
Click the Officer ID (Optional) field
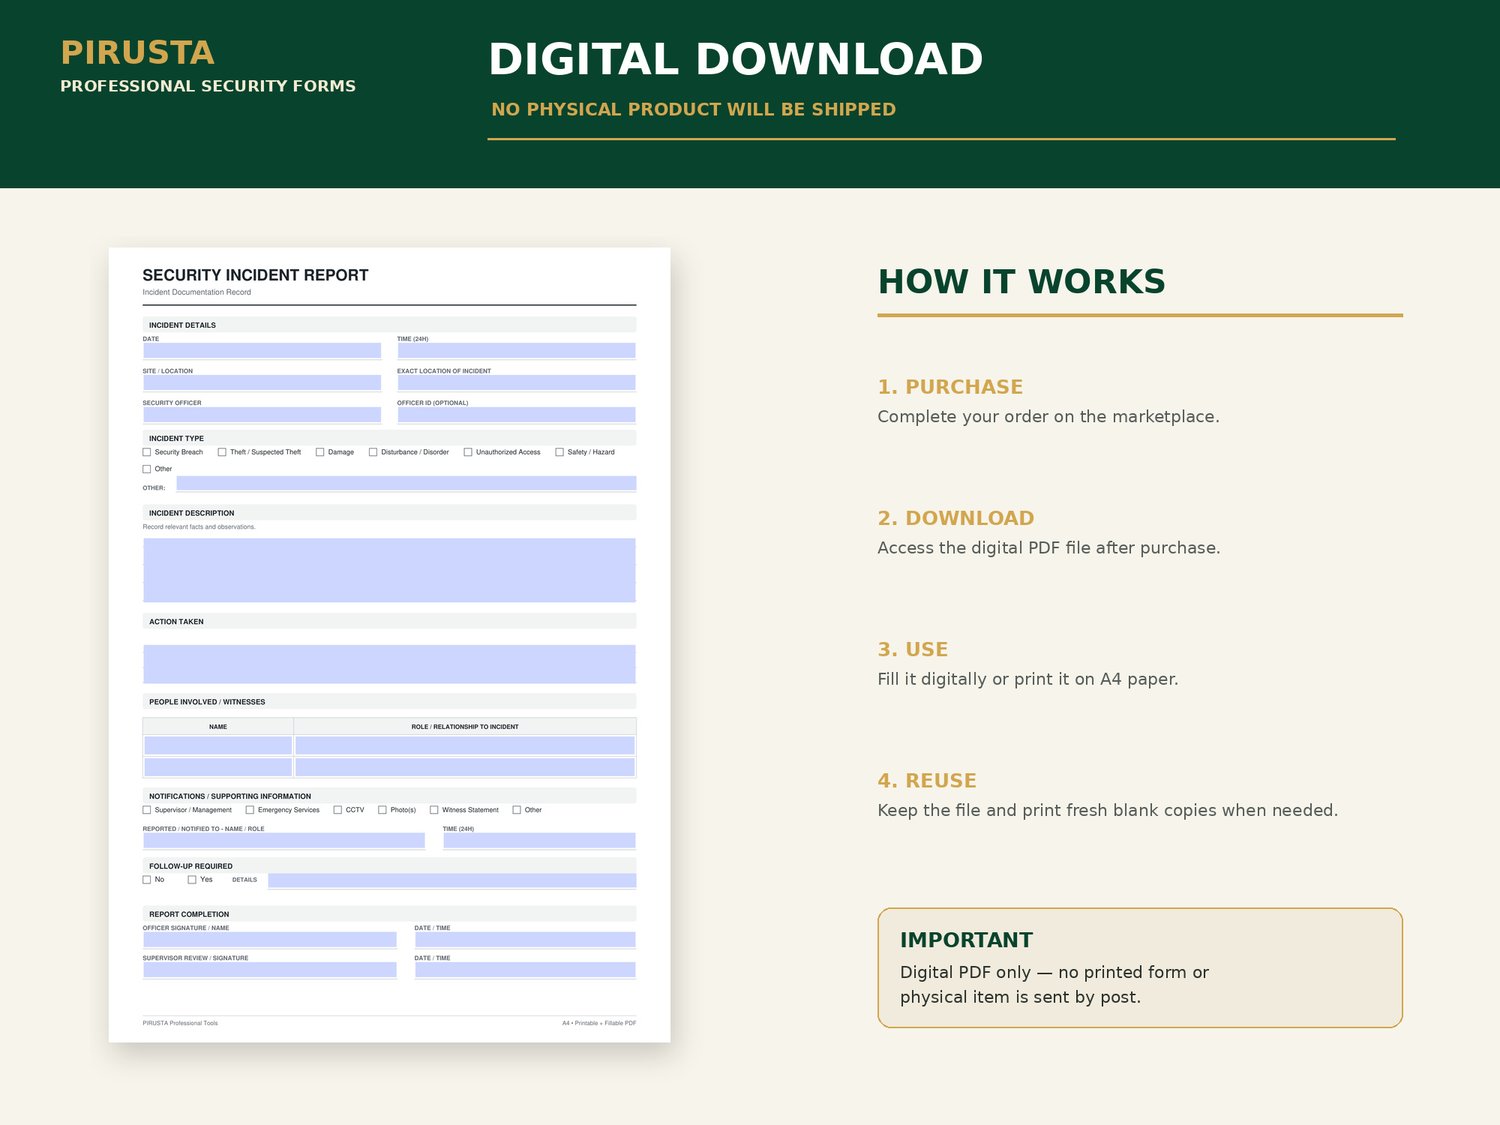pyautogui.click(x=516, y=415)
